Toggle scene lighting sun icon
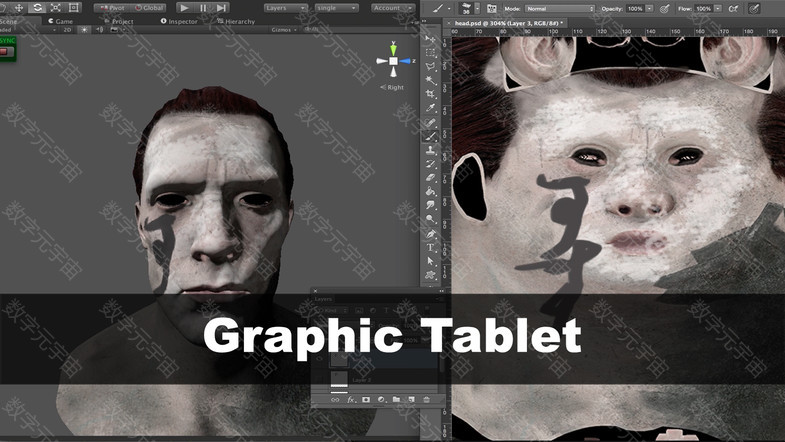 (84, 30)
